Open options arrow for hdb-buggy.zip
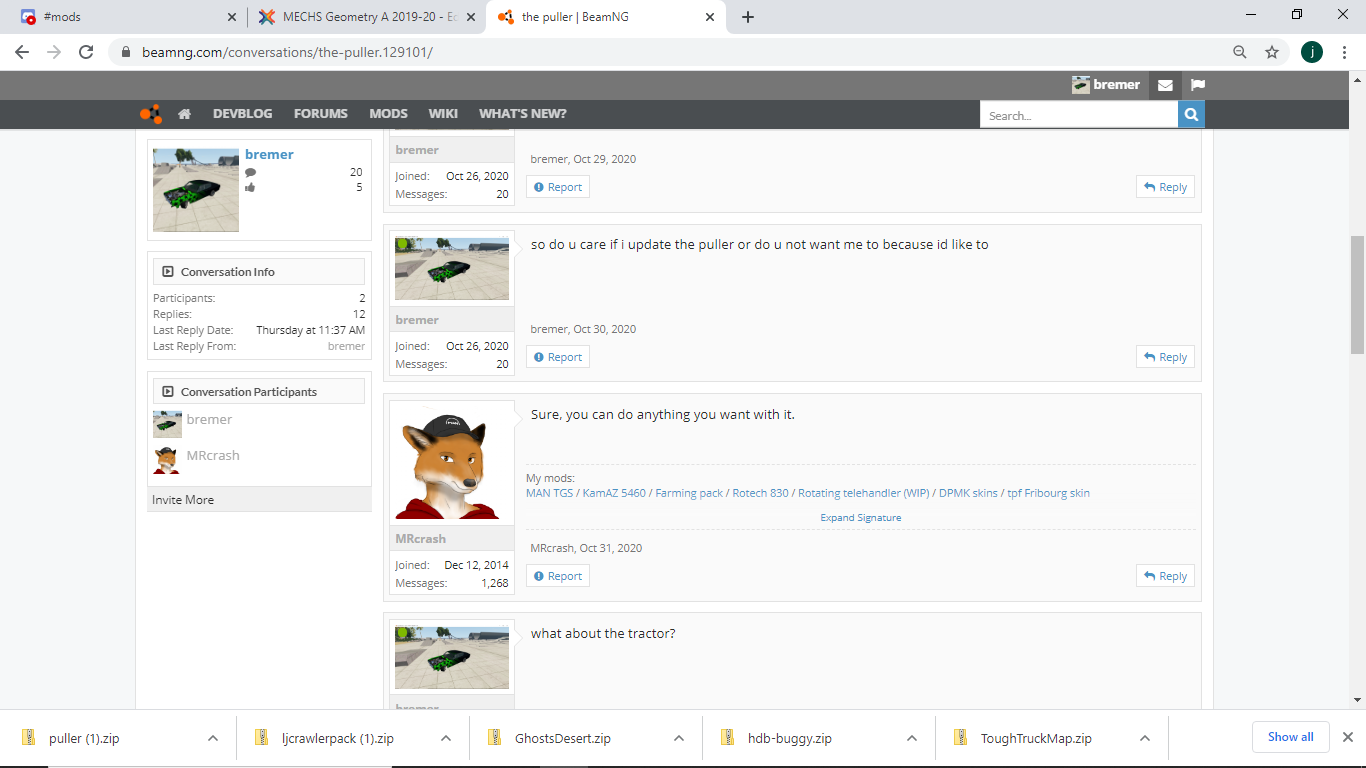 click(912, 738)
